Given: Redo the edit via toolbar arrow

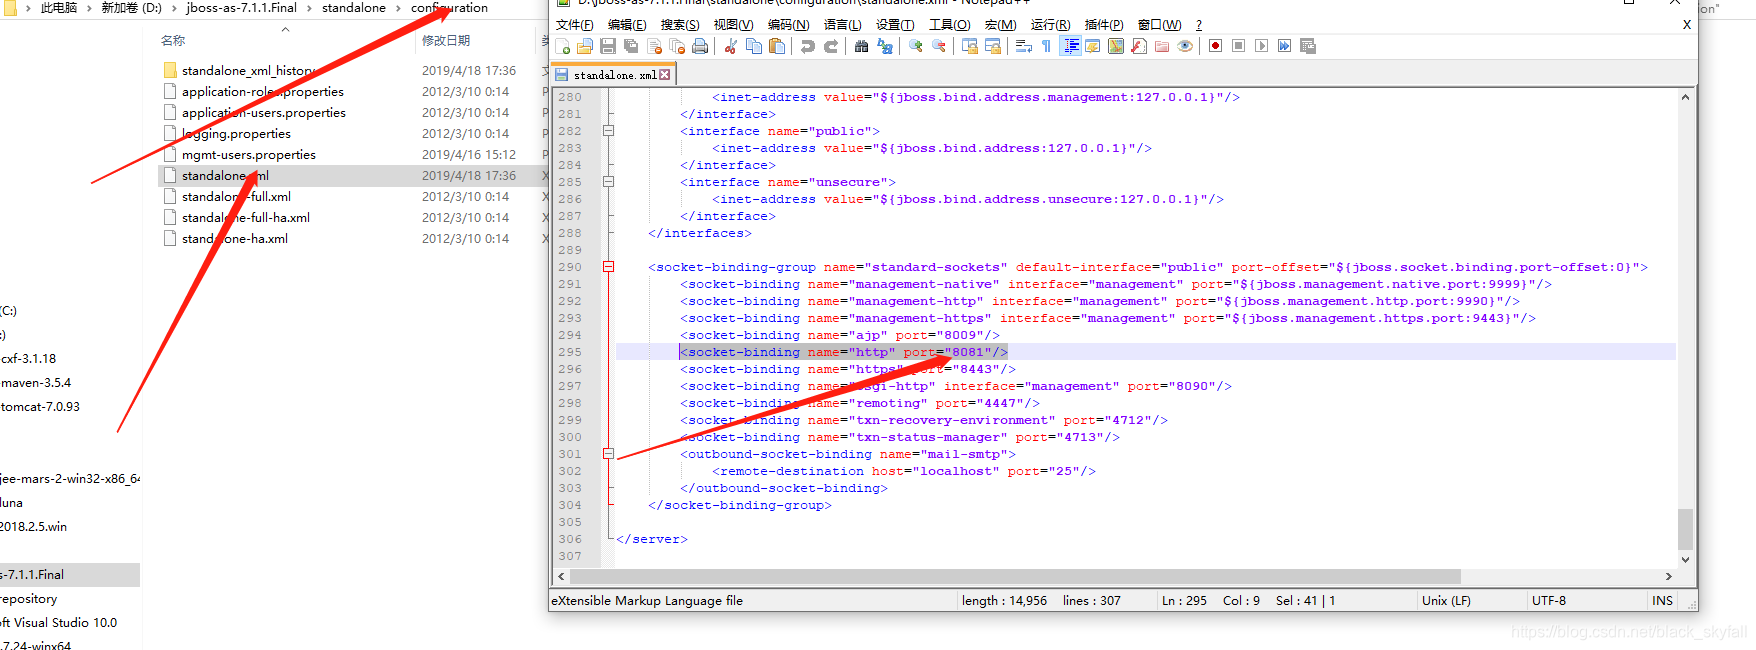Looking at the screenshot, I should [x=831, y=46].
